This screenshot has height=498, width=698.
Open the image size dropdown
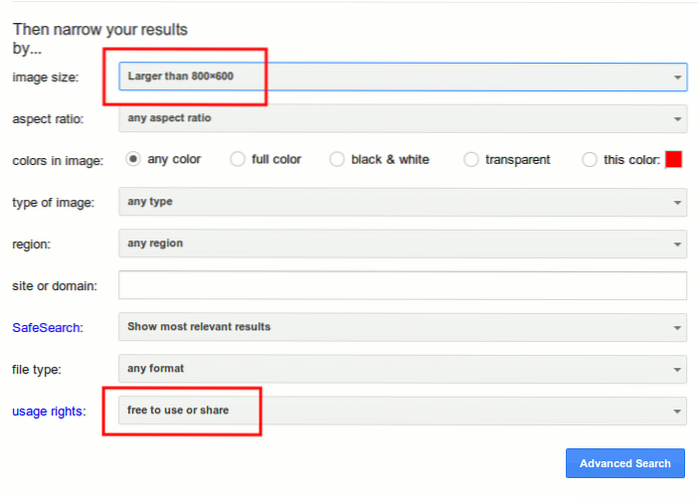(402, 76)
